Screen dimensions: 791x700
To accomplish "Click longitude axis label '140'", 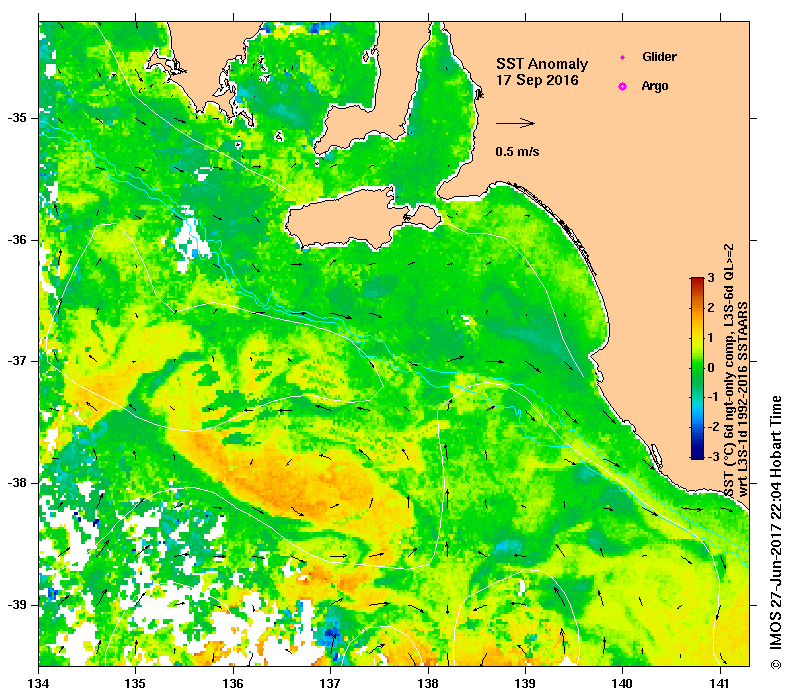I will click(x=622, y=683).
